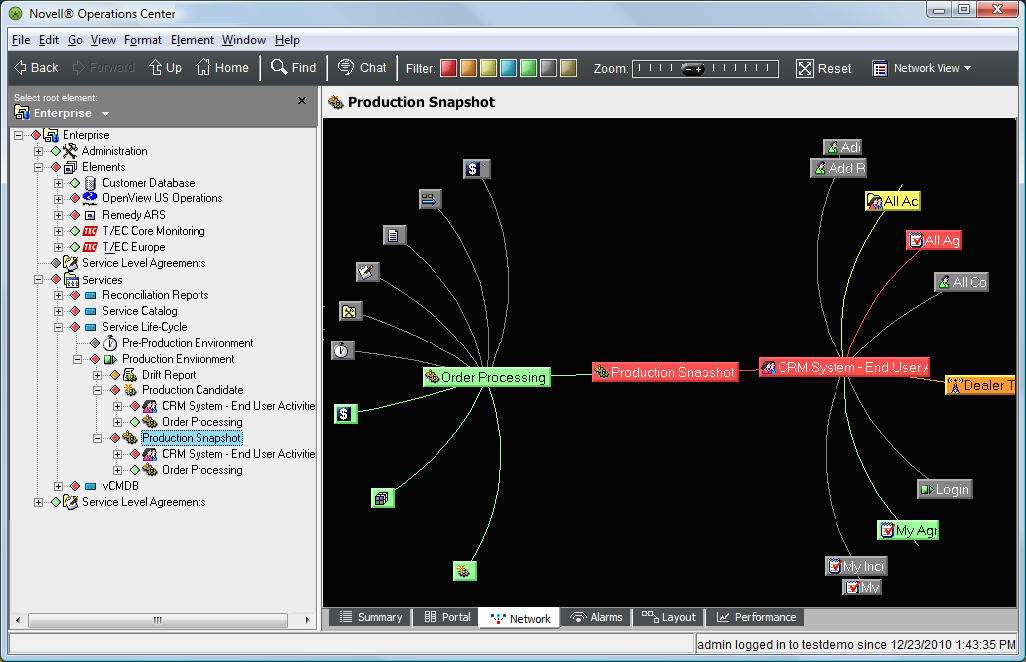
Task: Expand the Drift Report node
Action: (x=97, y=375)
